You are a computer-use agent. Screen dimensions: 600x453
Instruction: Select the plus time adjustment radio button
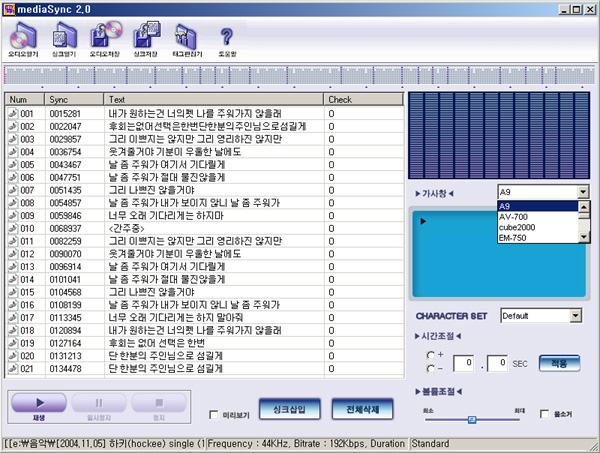click(x=431, y=355)
